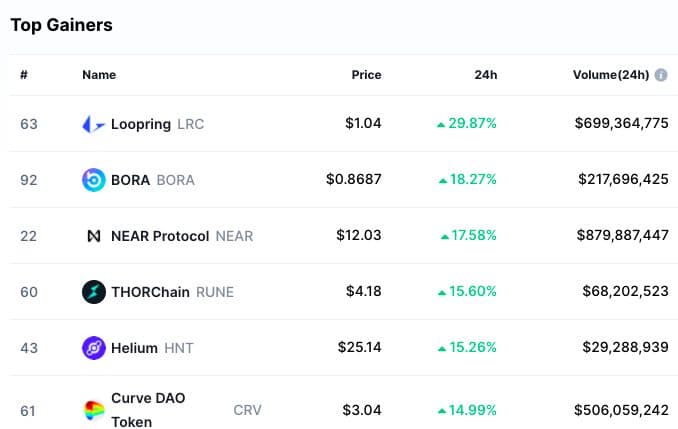Screen dimensions: 678x429
Task: Click the Top Gainers heading
Action: tap(62, 25)
